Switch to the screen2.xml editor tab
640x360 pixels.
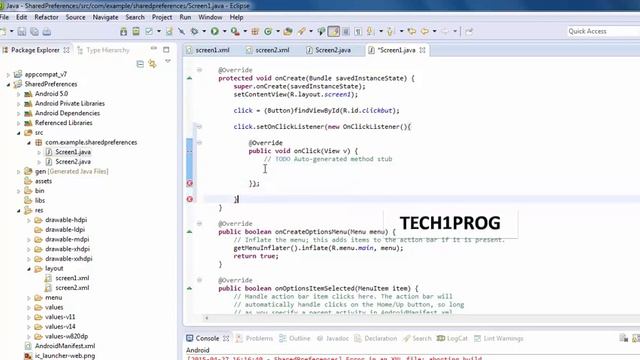[x=268, y=50]
